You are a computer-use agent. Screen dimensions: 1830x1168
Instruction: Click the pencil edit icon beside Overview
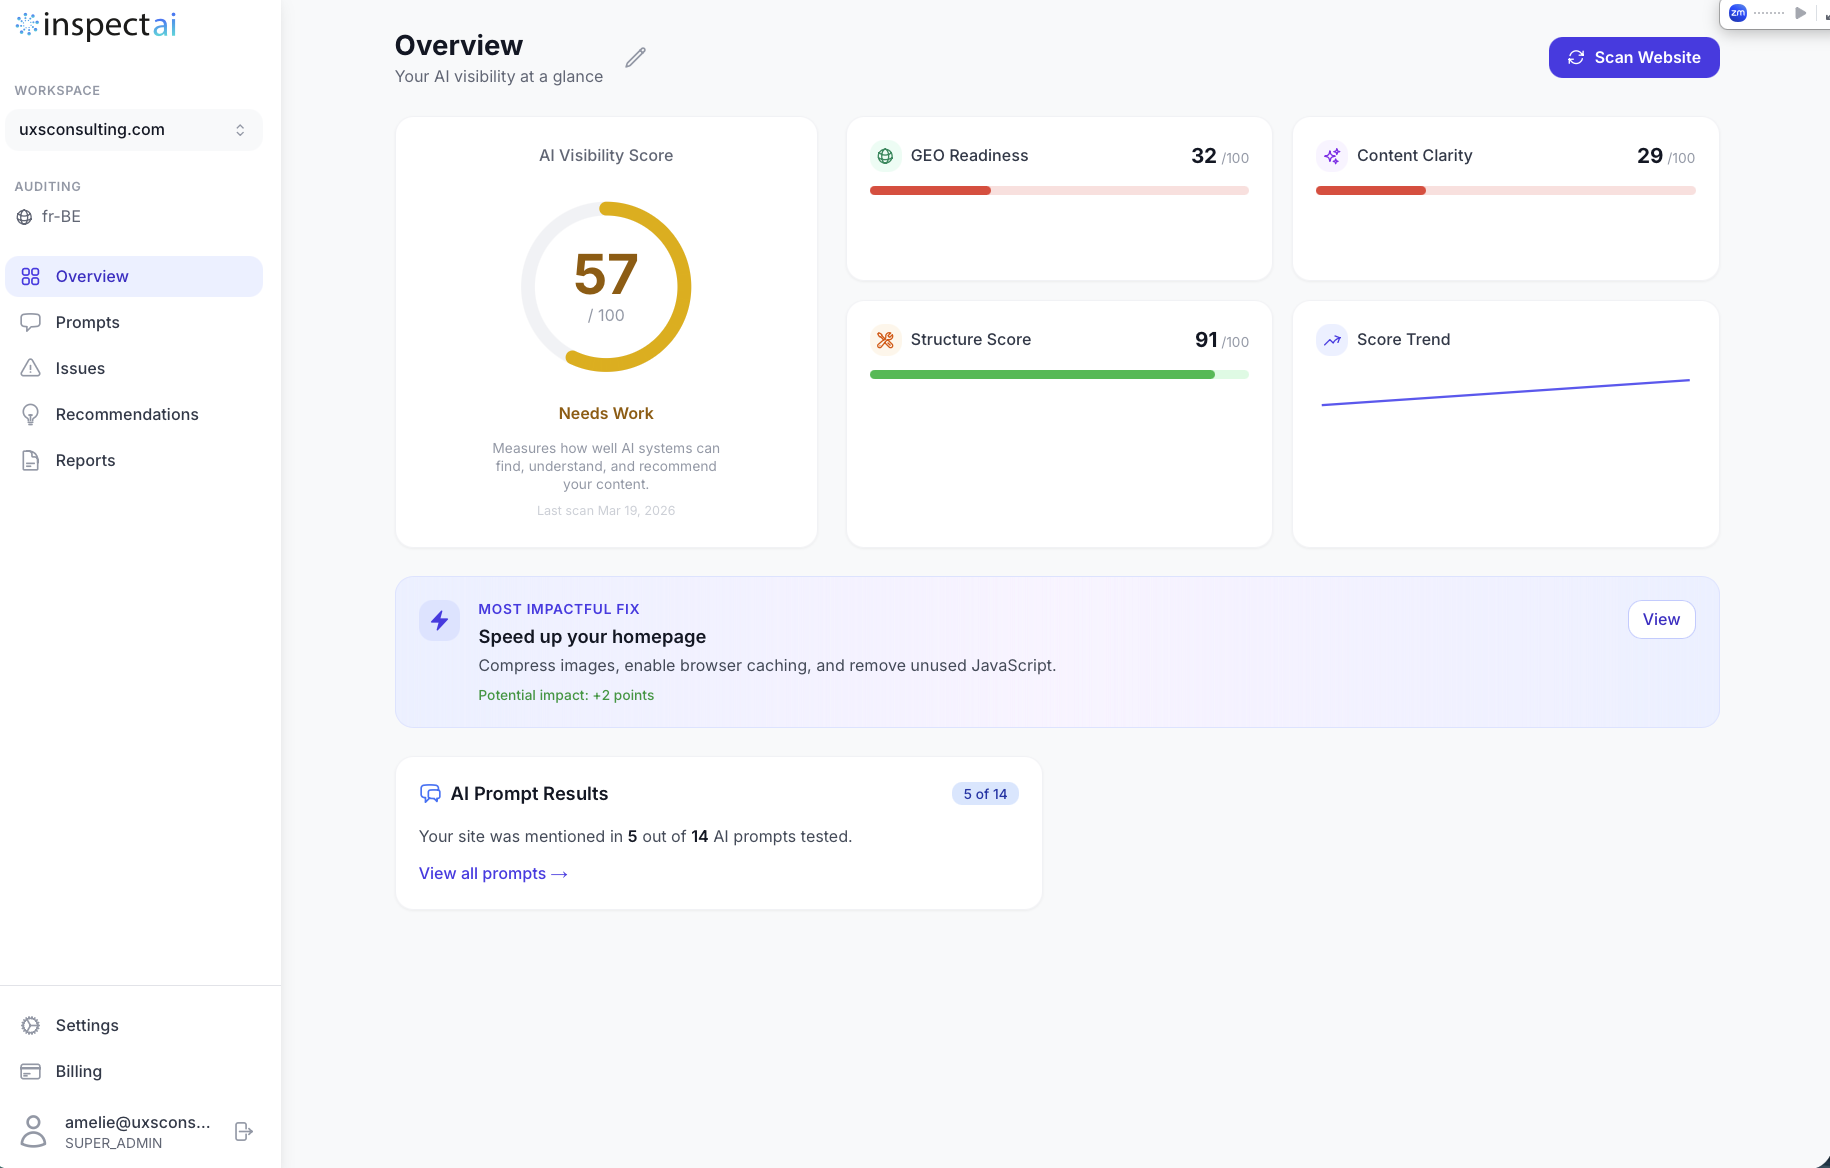(636, 58)
